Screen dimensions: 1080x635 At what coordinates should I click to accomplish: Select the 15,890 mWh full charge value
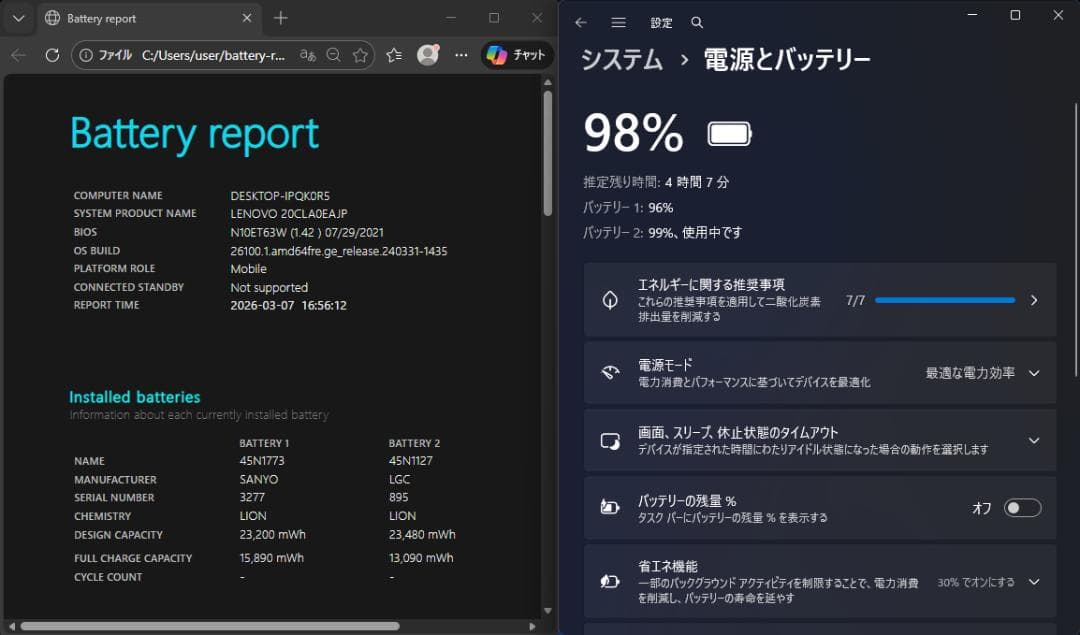271,558
